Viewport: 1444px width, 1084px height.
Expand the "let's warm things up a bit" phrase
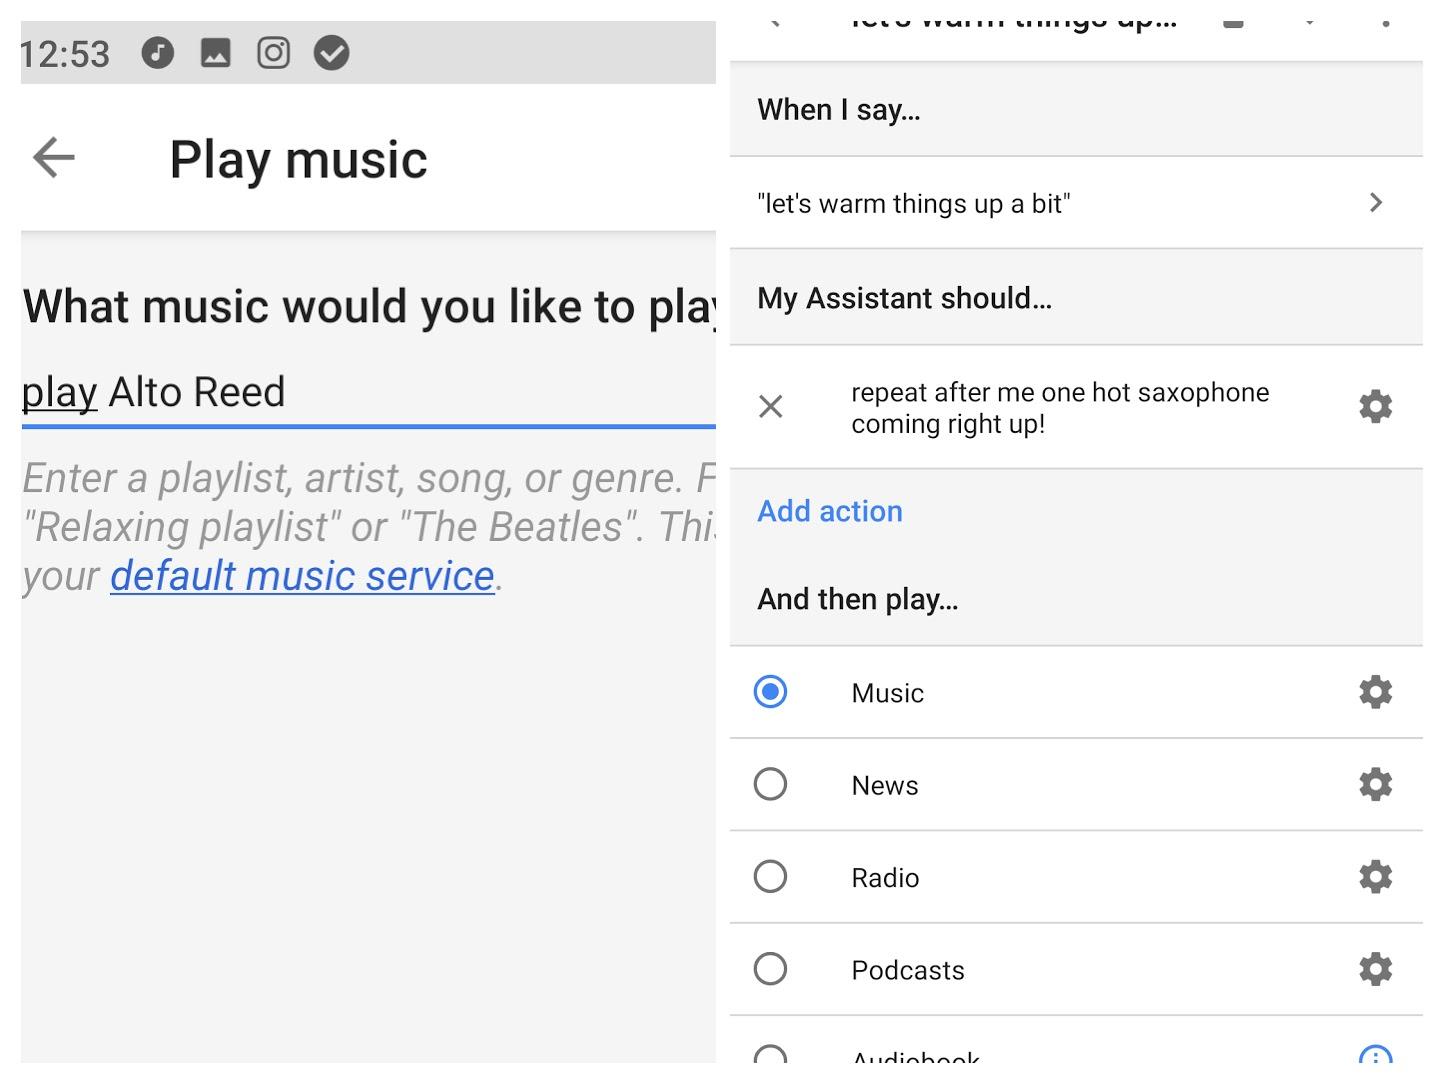click(1375, 203)
